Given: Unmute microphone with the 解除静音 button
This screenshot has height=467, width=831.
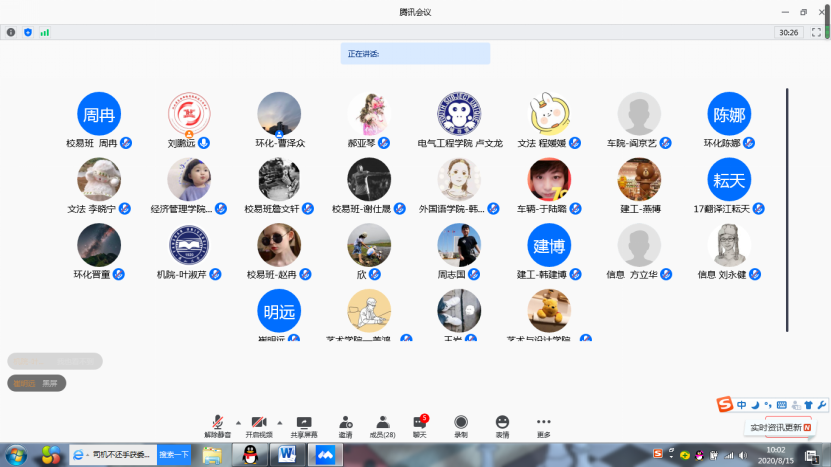Looking at the screenshot, I should click(x=218, y=426).
